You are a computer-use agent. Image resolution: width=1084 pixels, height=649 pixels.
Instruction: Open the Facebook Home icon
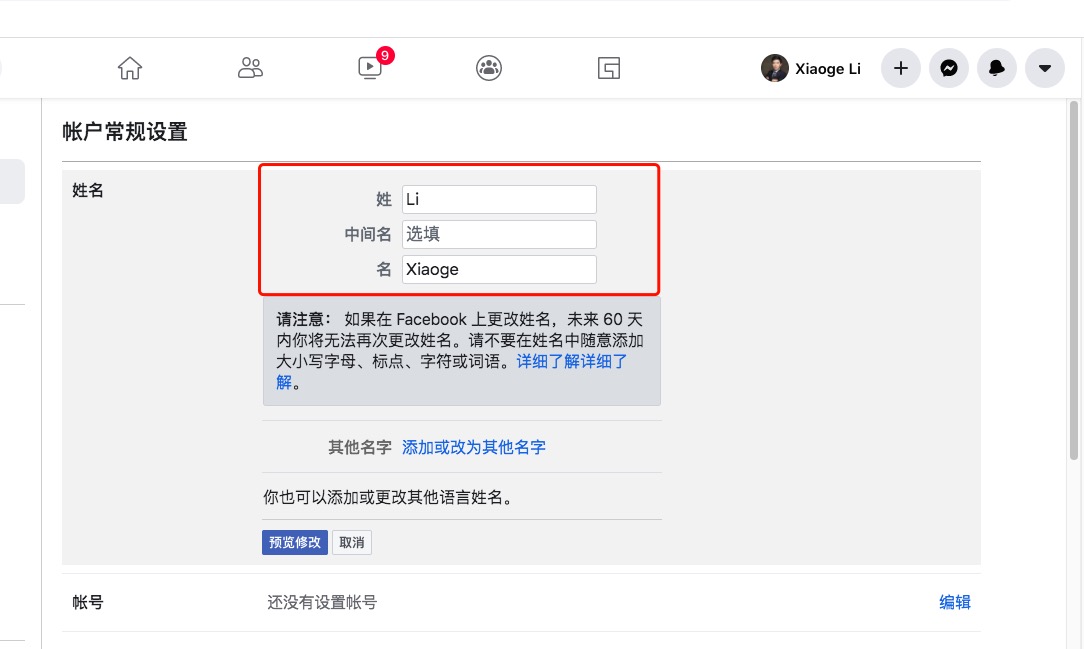coord(129,67)
